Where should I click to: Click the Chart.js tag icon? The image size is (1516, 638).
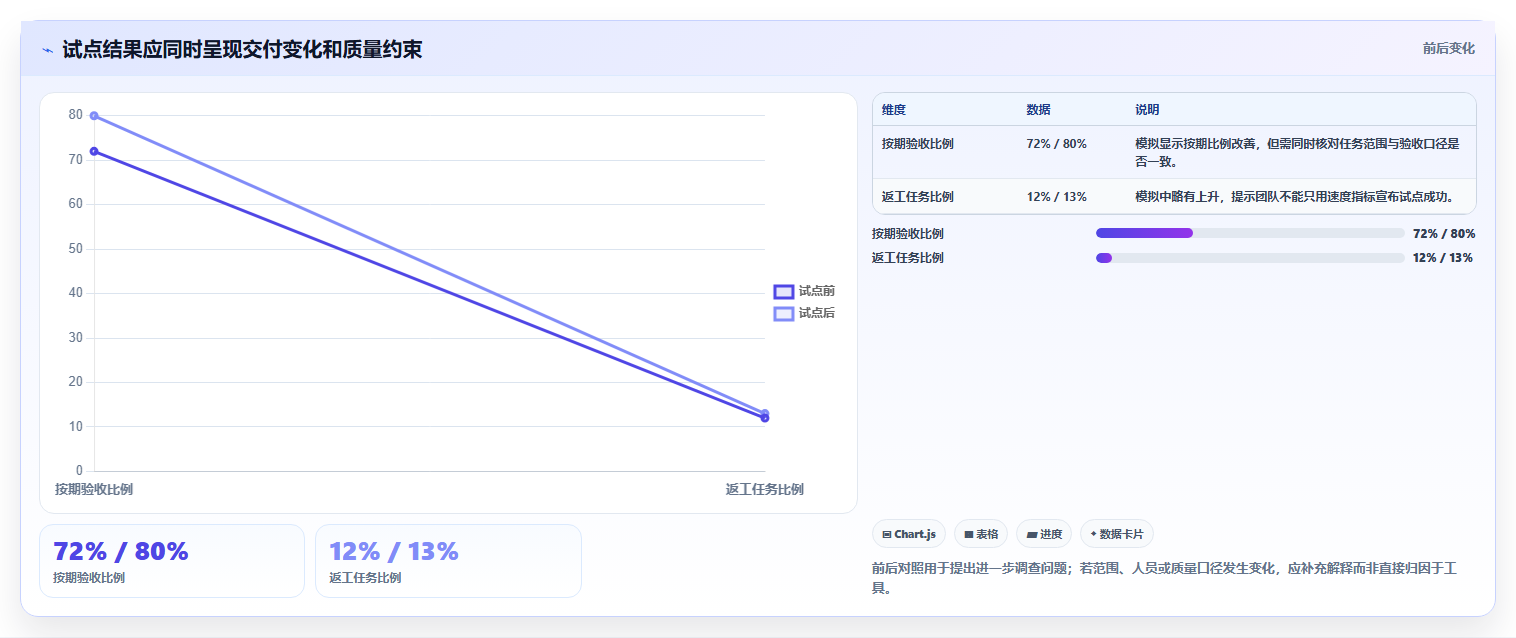click(x=887, y=535)
